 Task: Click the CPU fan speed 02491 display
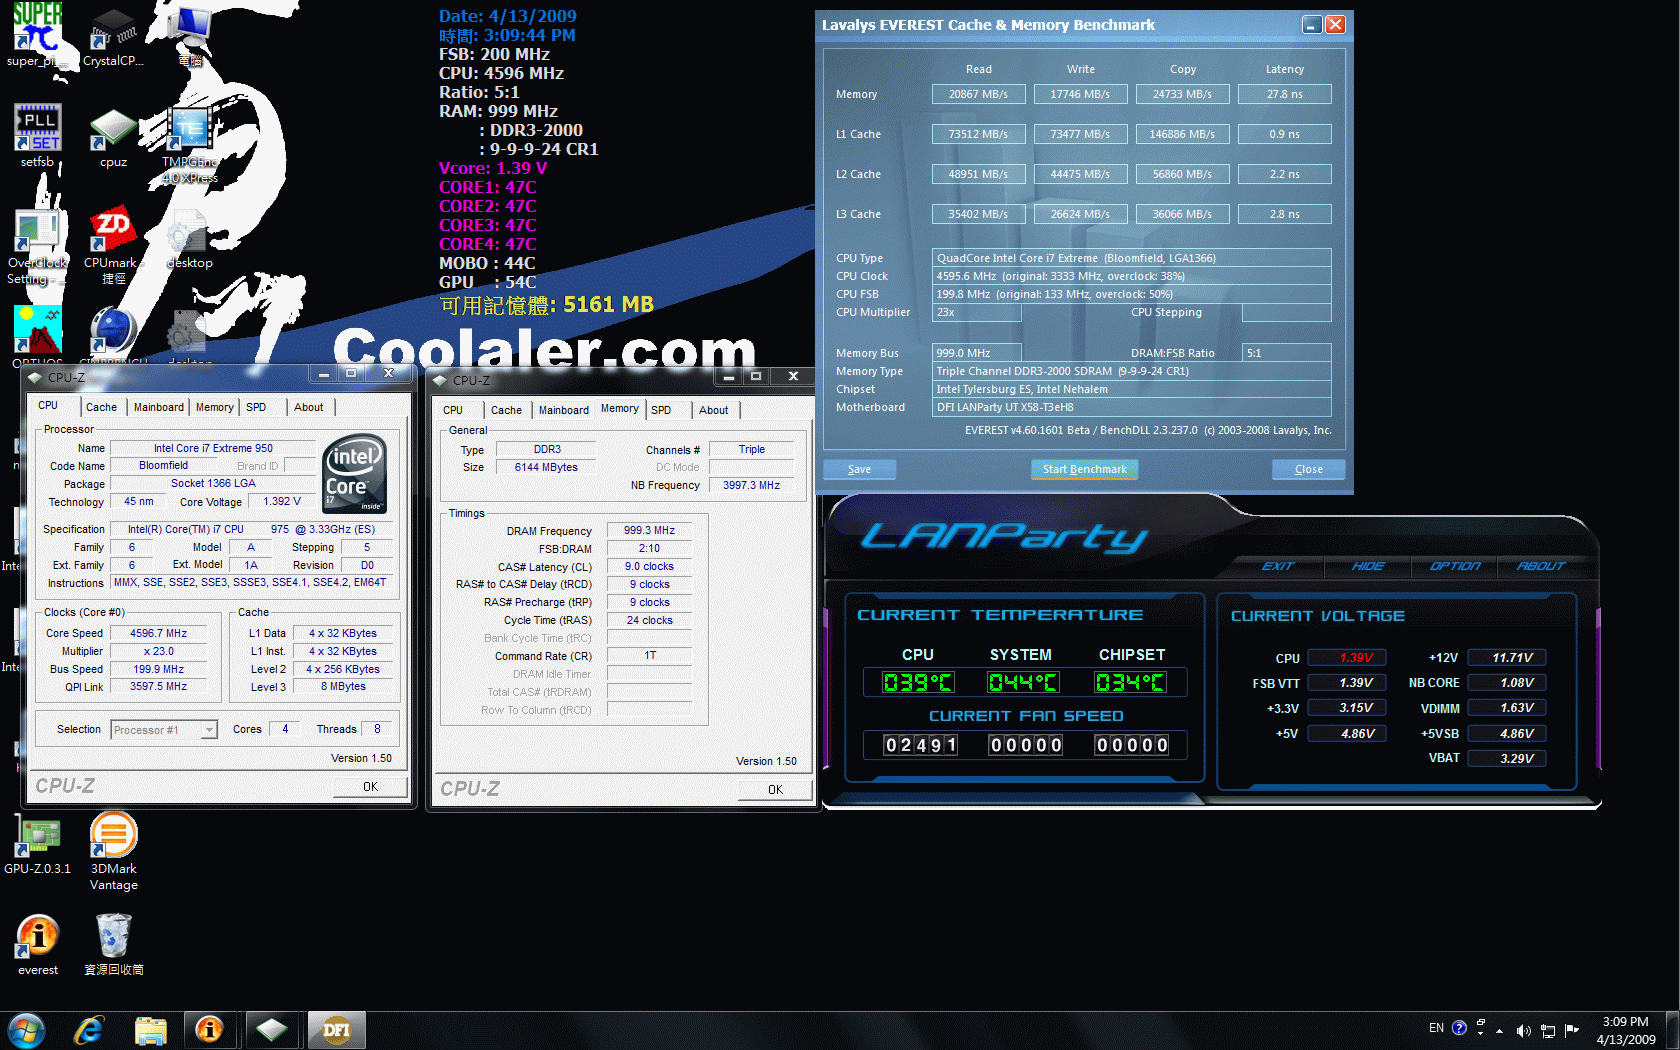click(x=920, y=745)
